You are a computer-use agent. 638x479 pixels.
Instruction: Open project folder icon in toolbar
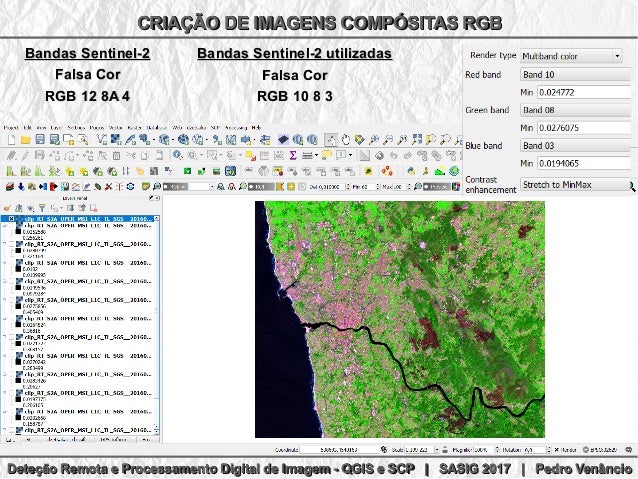click(x=26, y=140)
